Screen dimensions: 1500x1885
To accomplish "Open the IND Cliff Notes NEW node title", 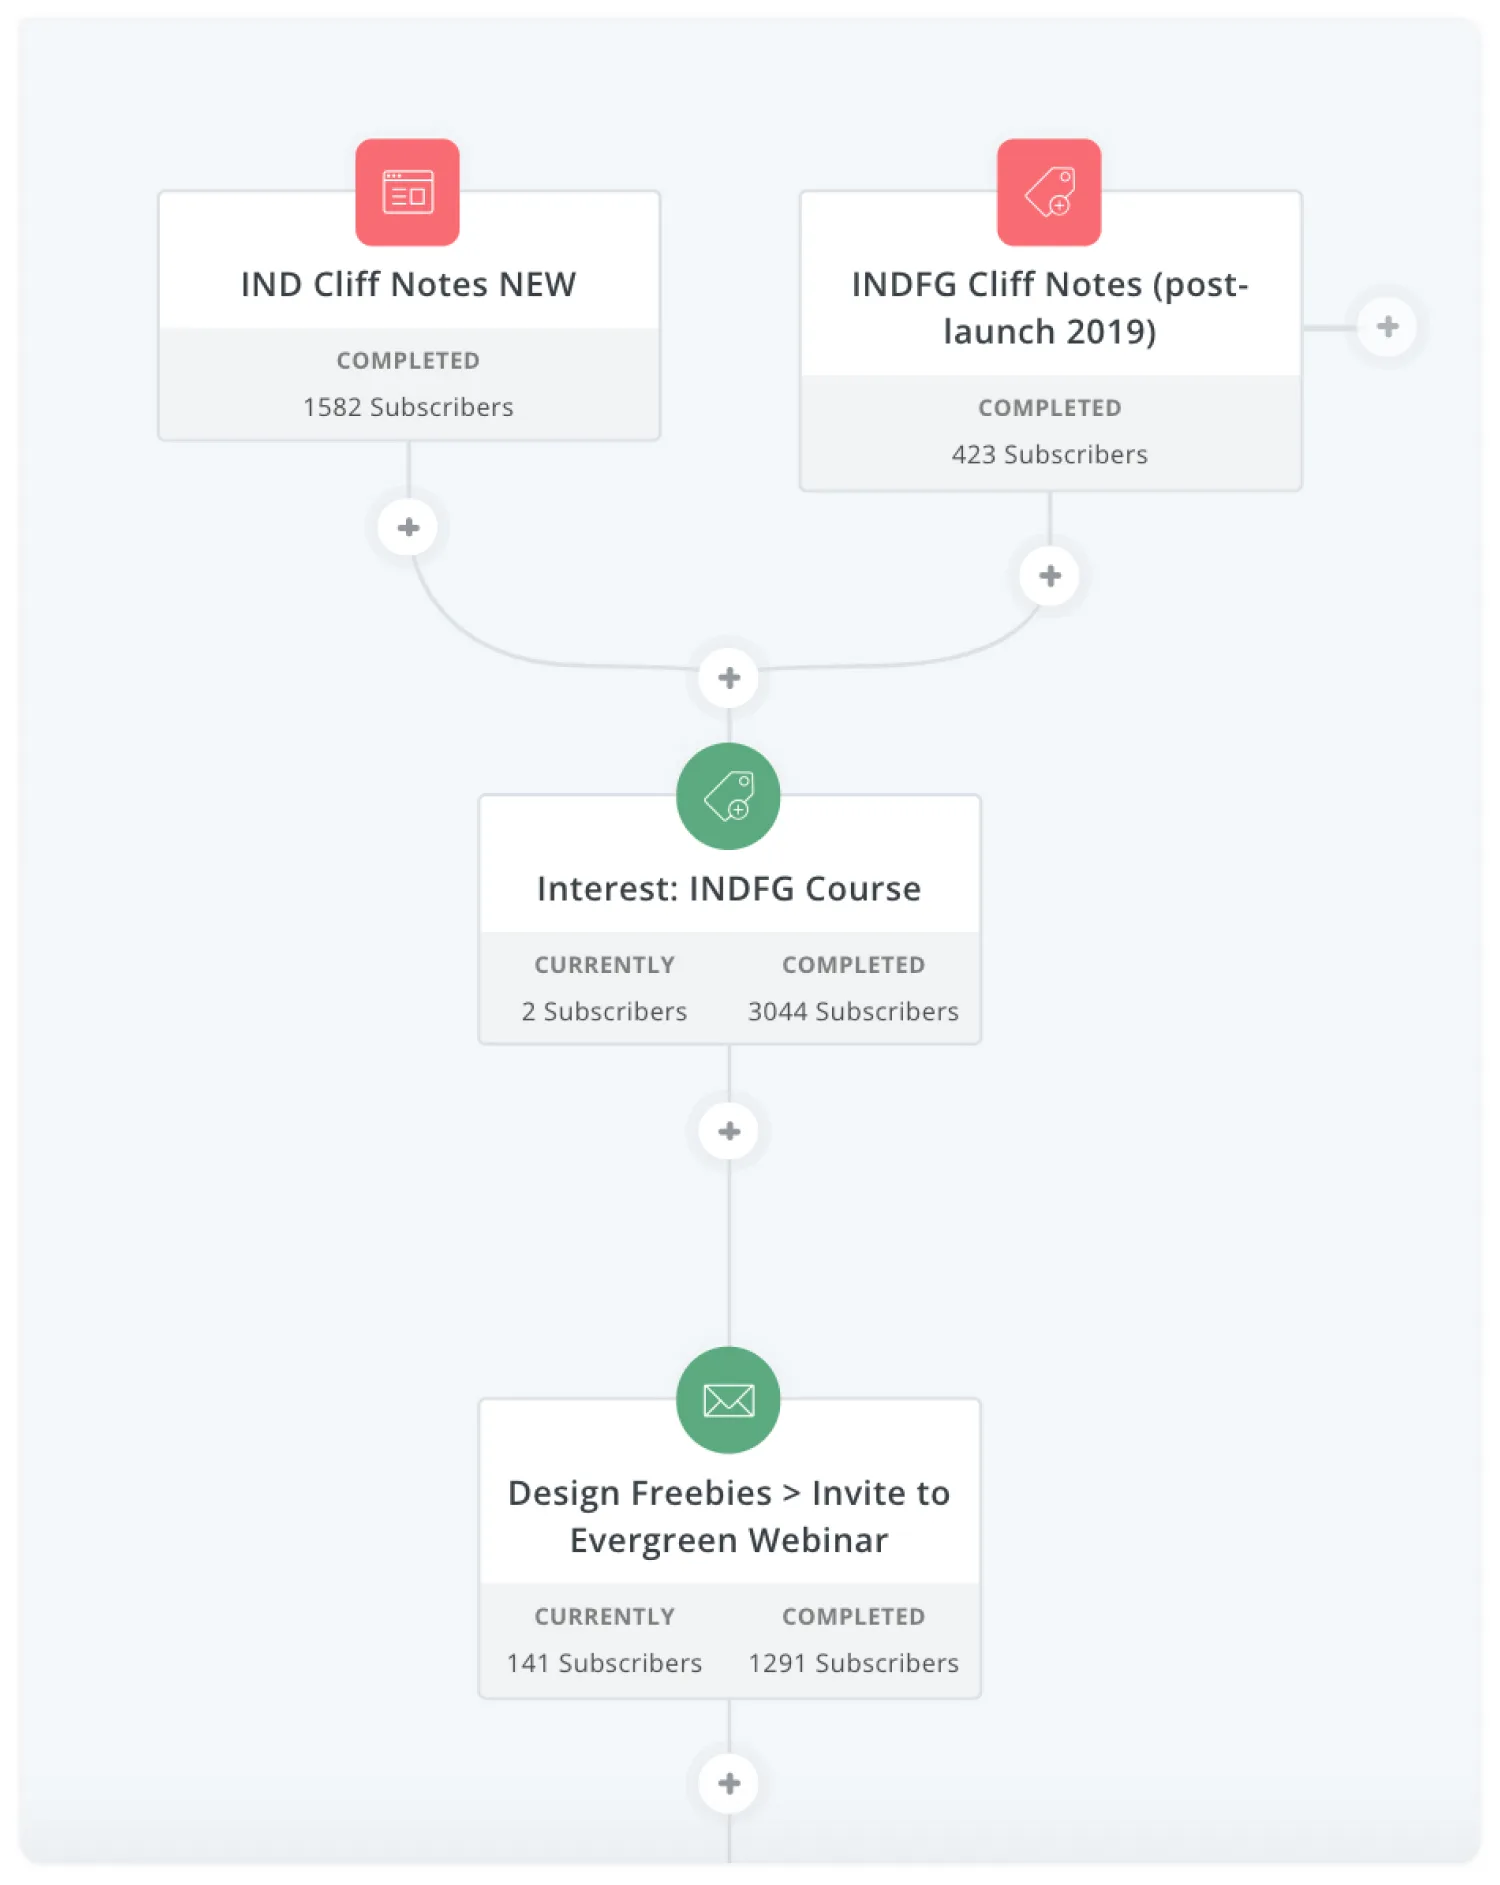I will (408, 285).
